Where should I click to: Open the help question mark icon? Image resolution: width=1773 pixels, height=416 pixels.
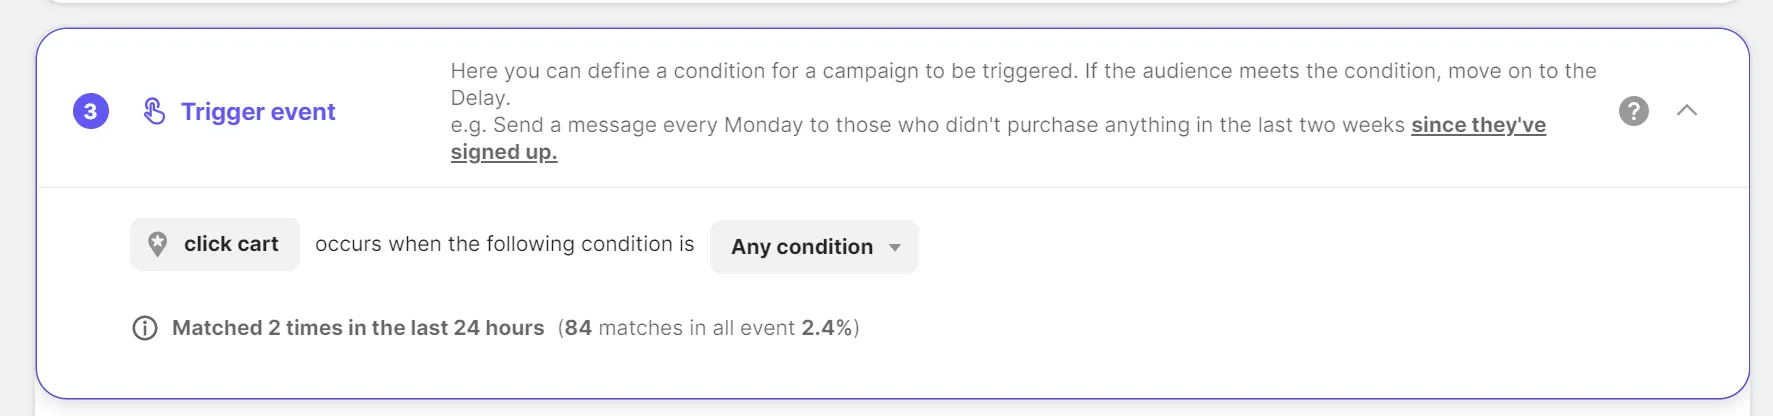click(1633, 111)
